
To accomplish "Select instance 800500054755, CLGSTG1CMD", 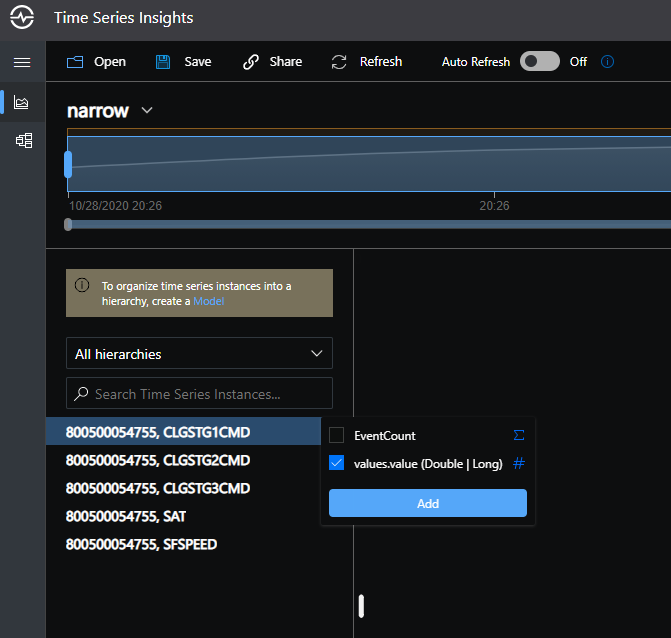I will tap(183, 431).
